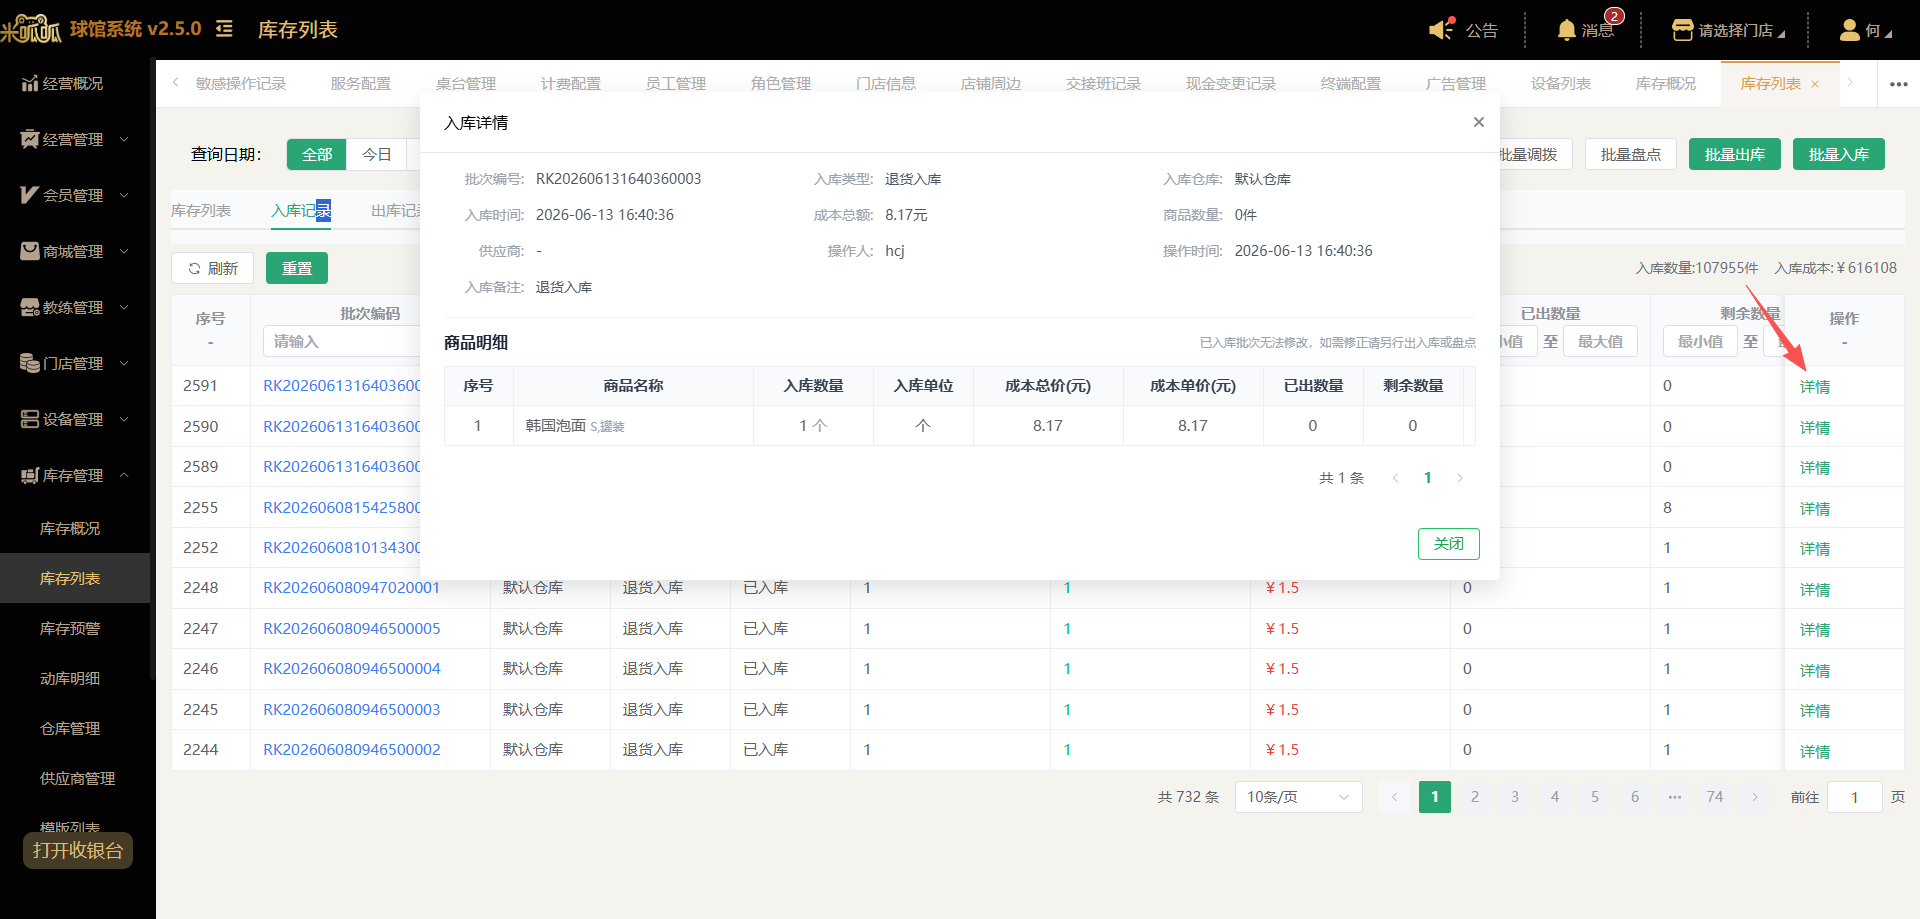
Task: Click the 前往 page number input field
Action: click(x=1854, y=797)
